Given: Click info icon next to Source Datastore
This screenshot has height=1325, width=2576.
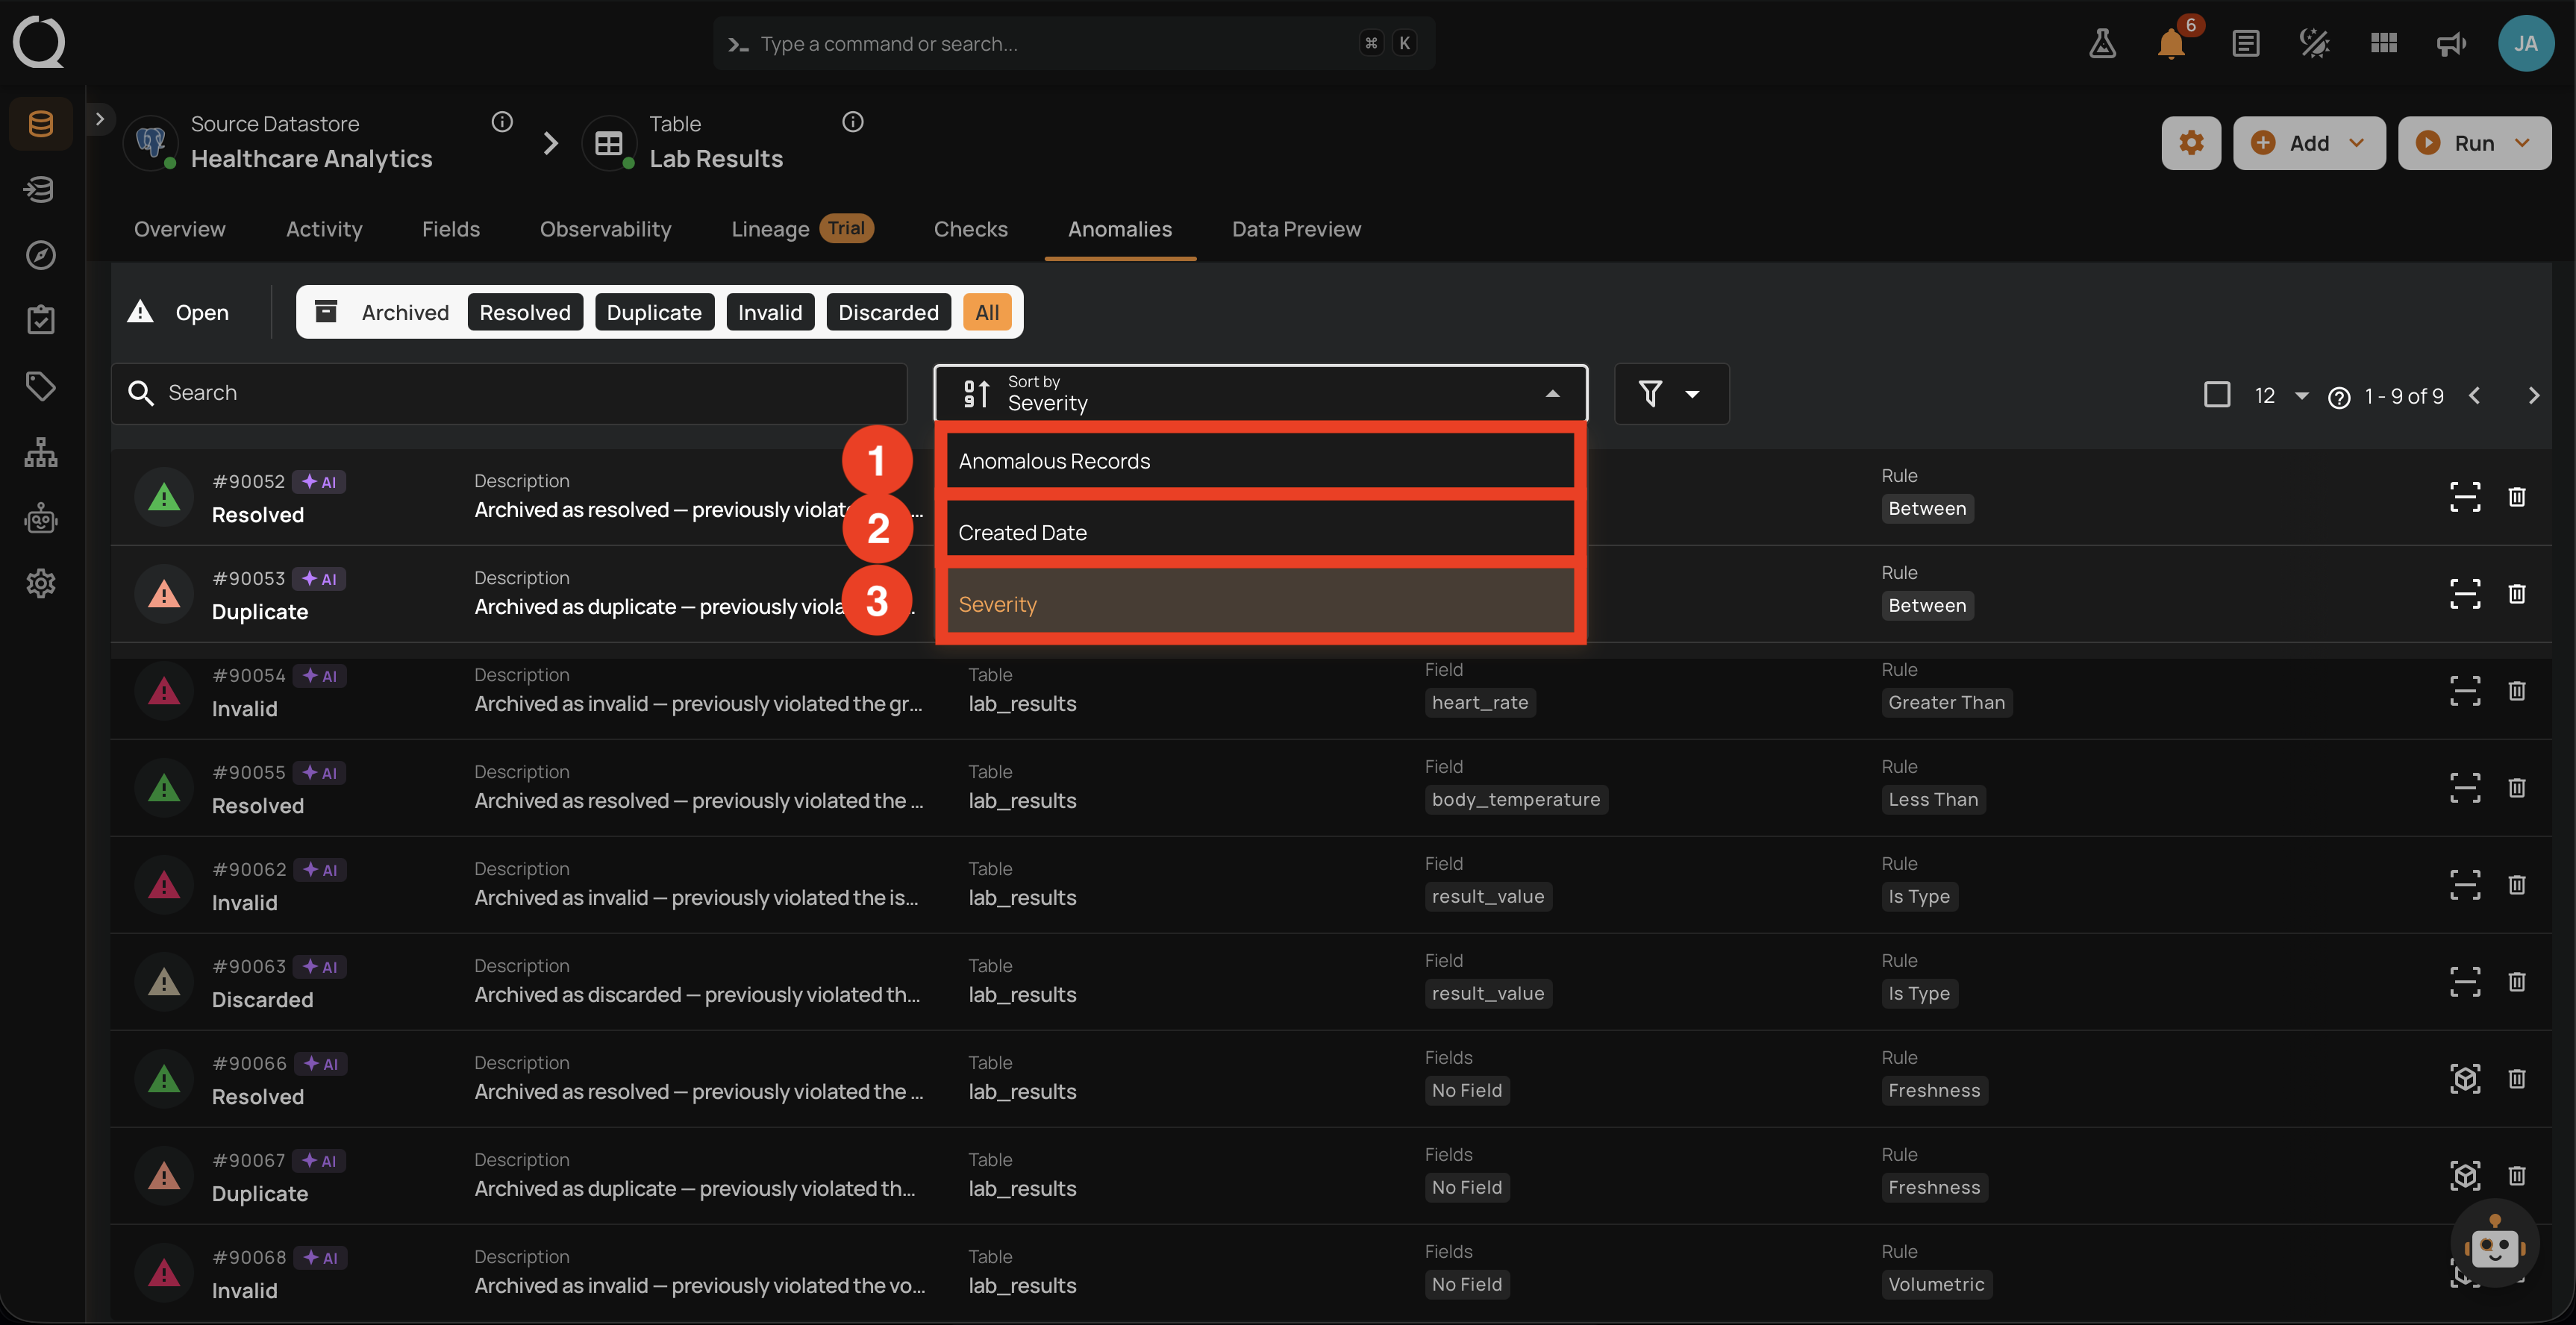Looking at the screenshot, I should (x=502, y=122).
